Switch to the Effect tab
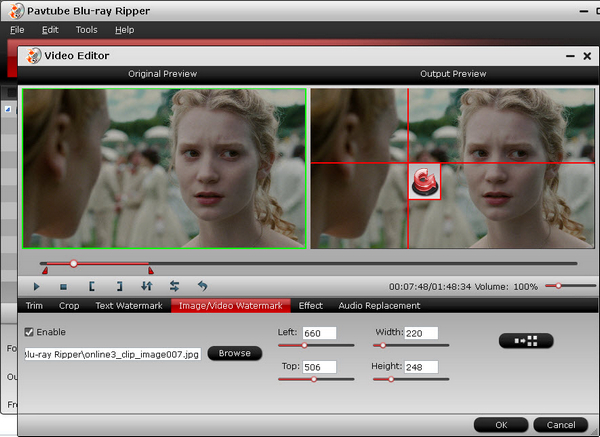This screenshot has width=600, height=437. (x=311, y=306)
